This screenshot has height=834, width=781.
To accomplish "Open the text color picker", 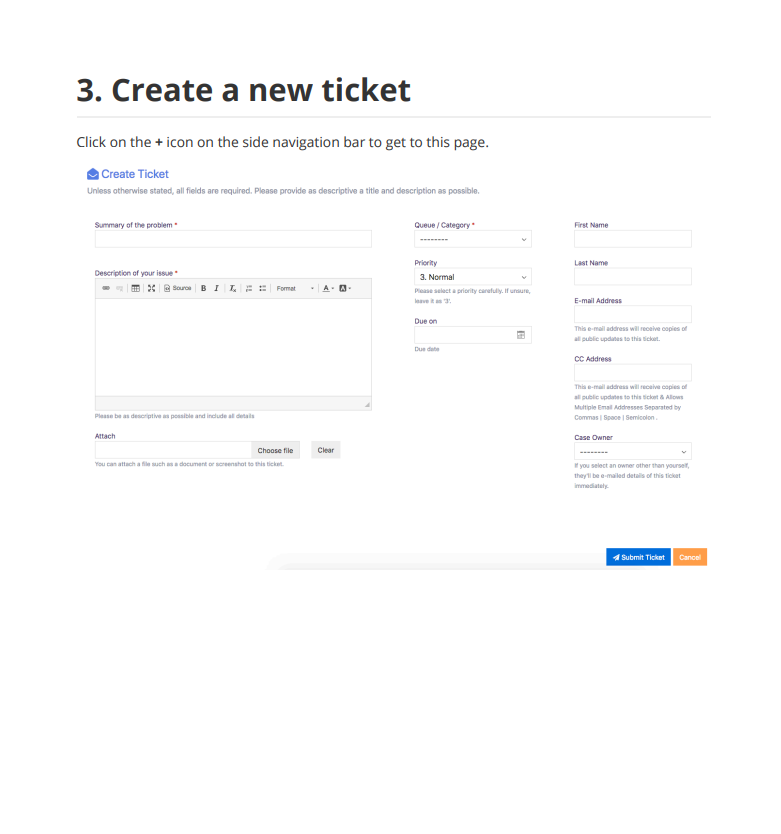I will (x=328, y=288).
